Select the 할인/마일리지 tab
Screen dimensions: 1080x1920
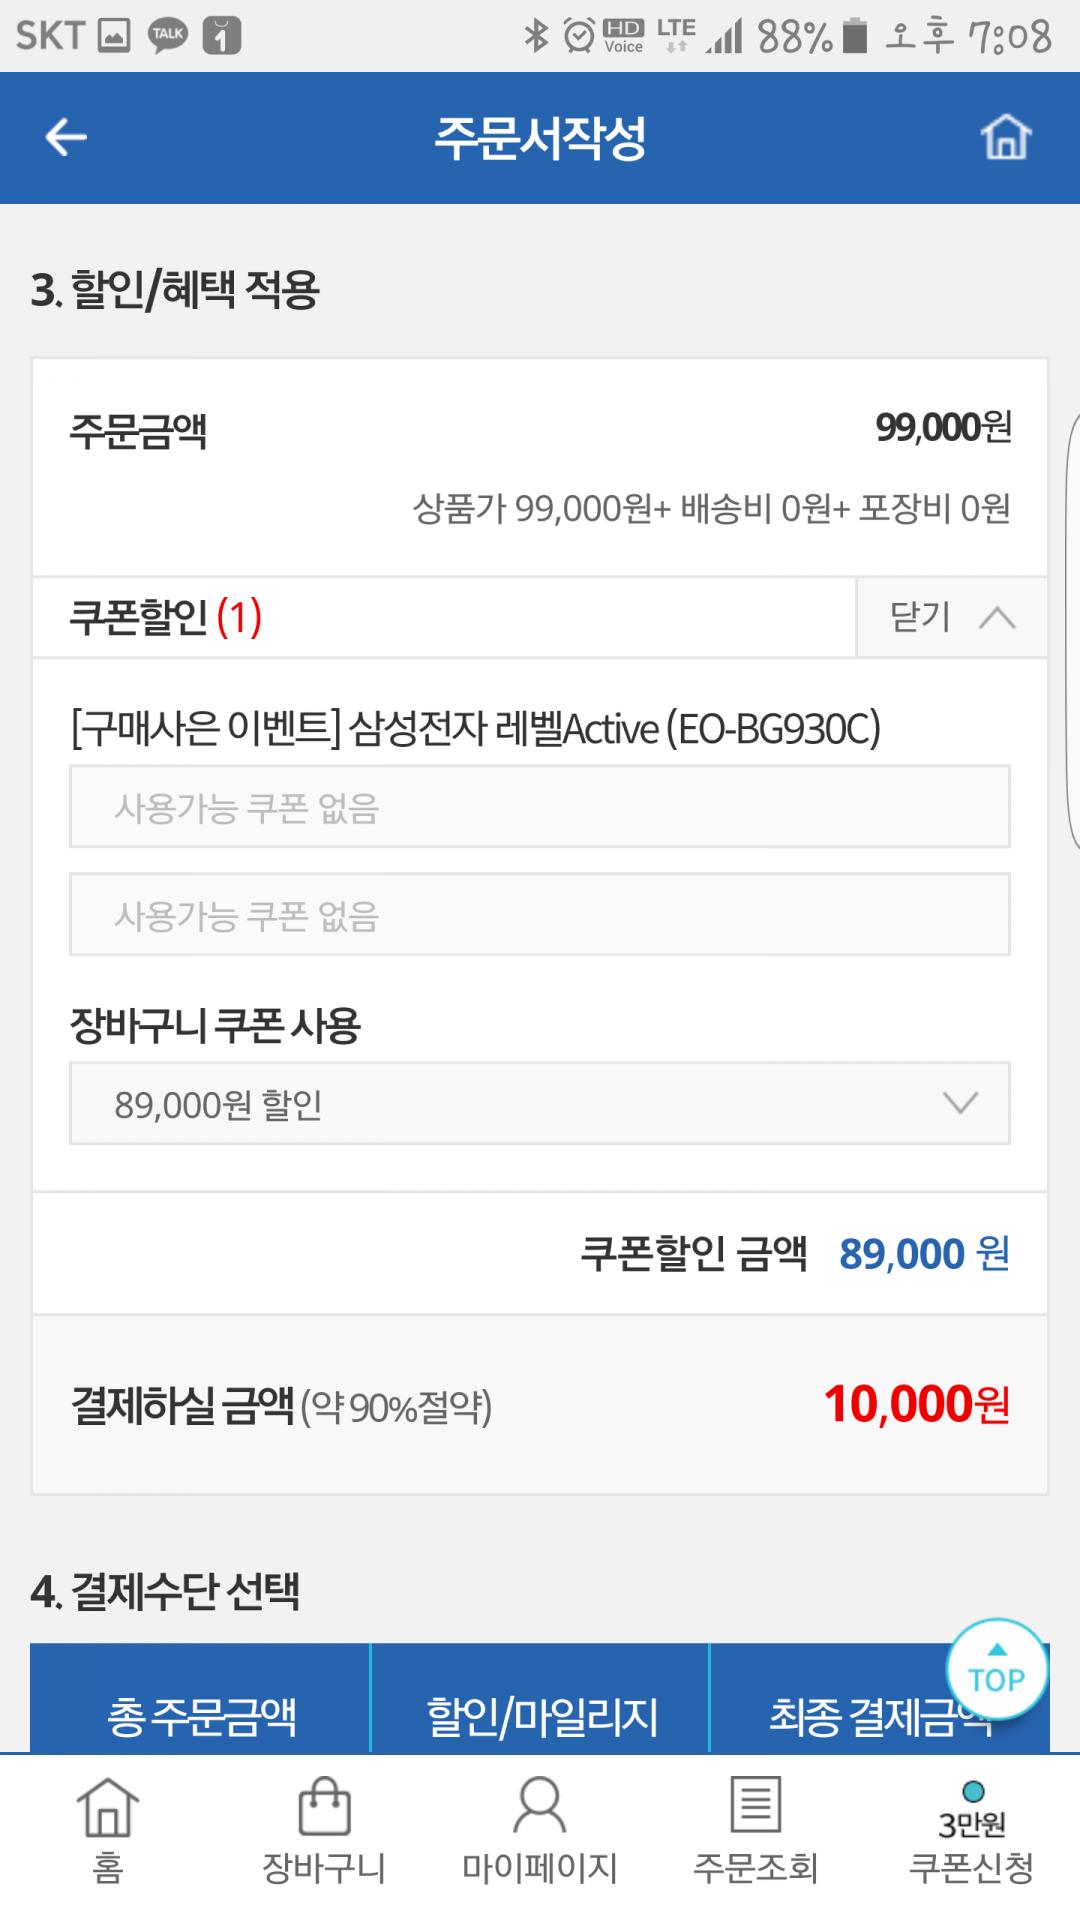click(x=541, y=1716)
